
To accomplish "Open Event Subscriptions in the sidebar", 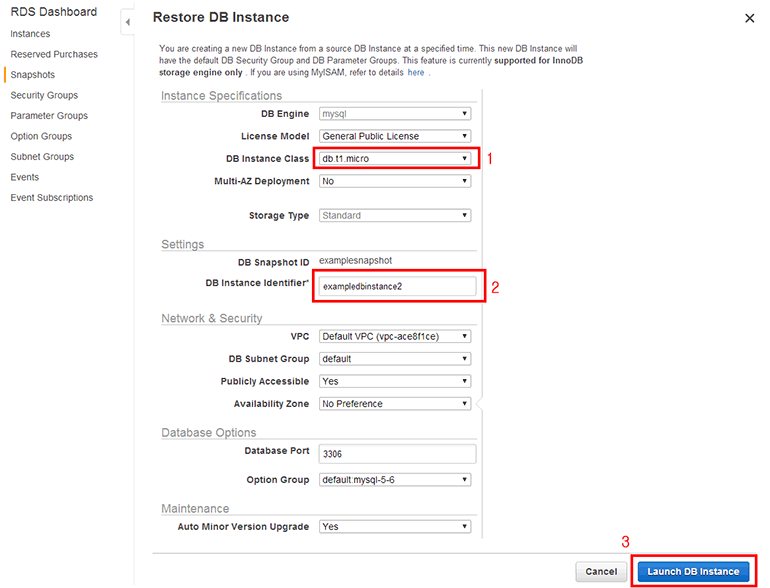I will (x=51, y=197).
